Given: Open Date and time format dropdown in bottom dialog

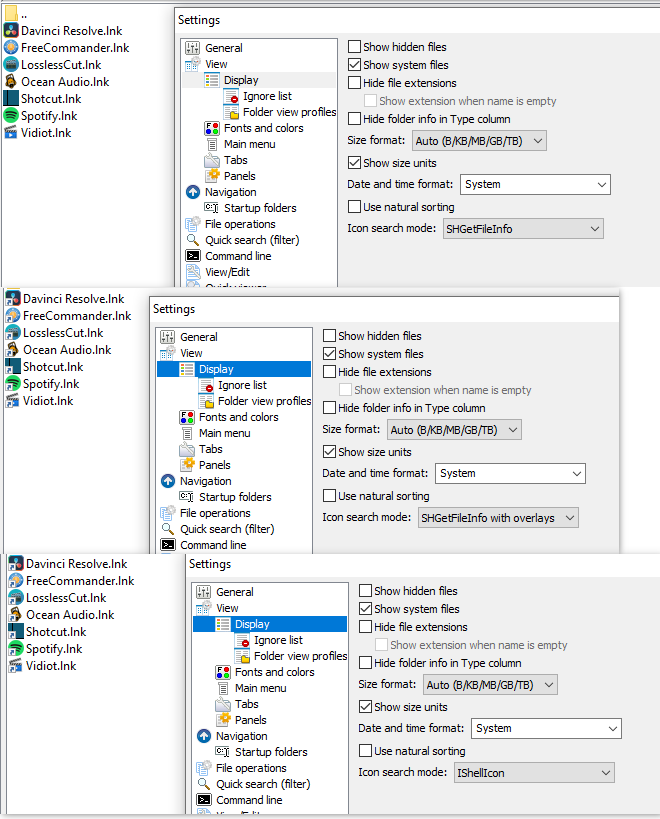Looking at the screenshot, I should [x=546, y=728].
